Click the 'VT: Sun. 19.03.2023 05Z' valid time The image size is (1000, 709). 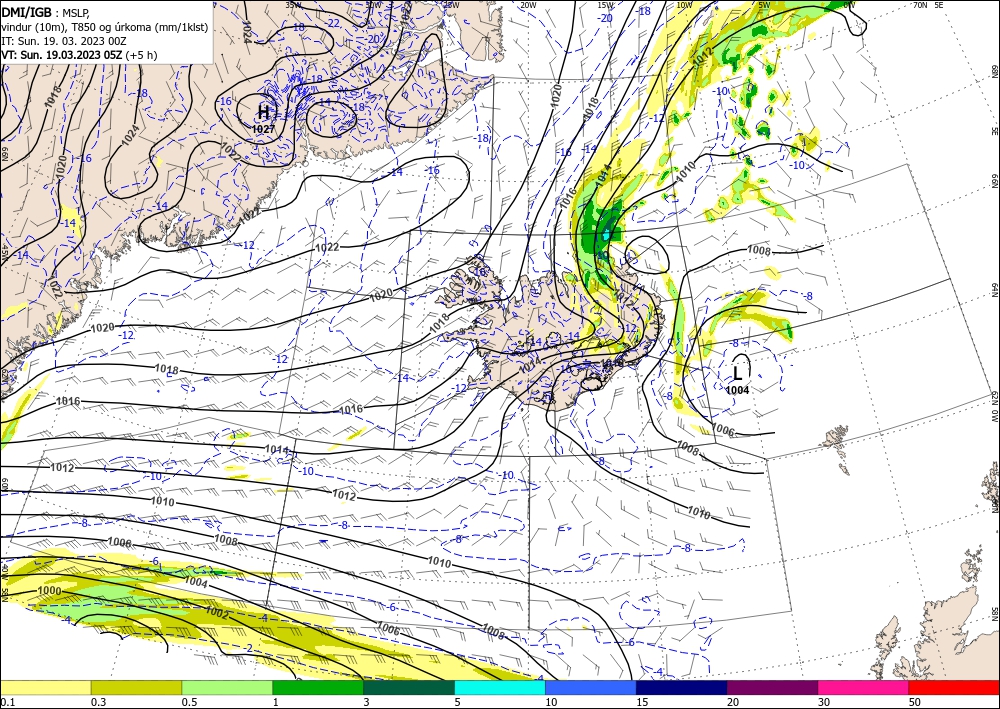(x=62, y=55)
